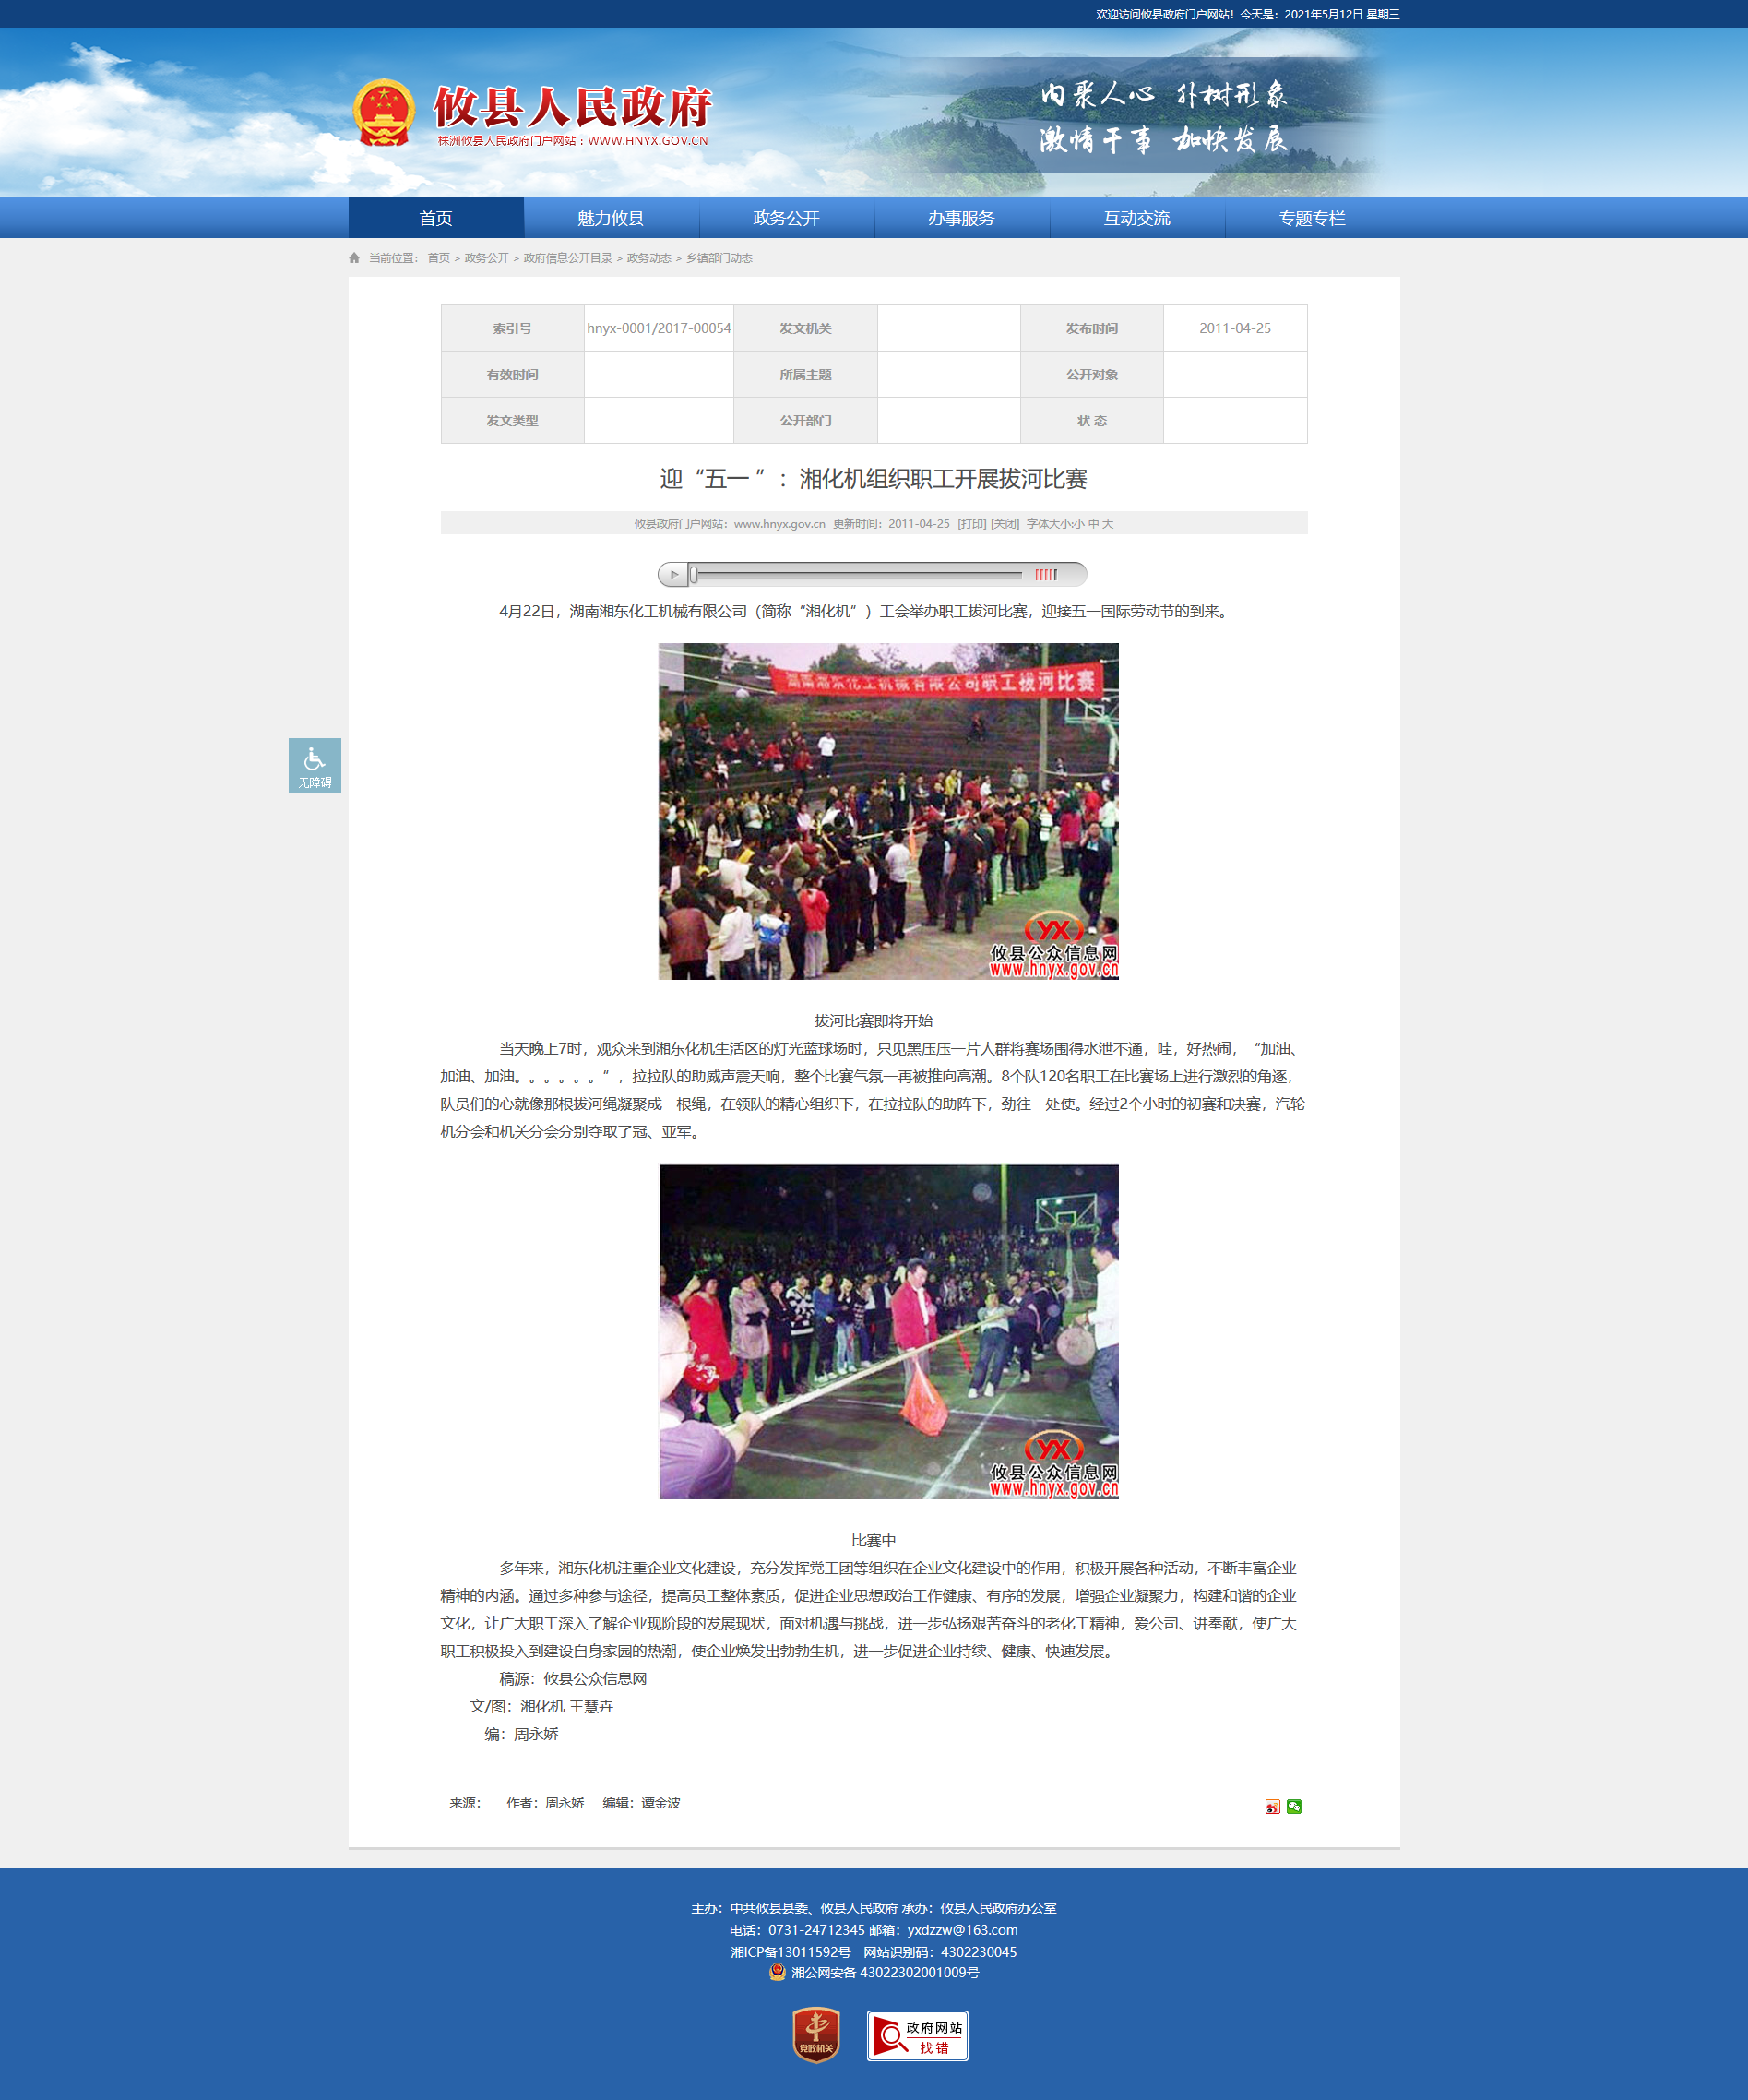The width and height of the screenshot is (1748, 2100).
Task: Click the national emblem logo
Action: tap(384, 113)
